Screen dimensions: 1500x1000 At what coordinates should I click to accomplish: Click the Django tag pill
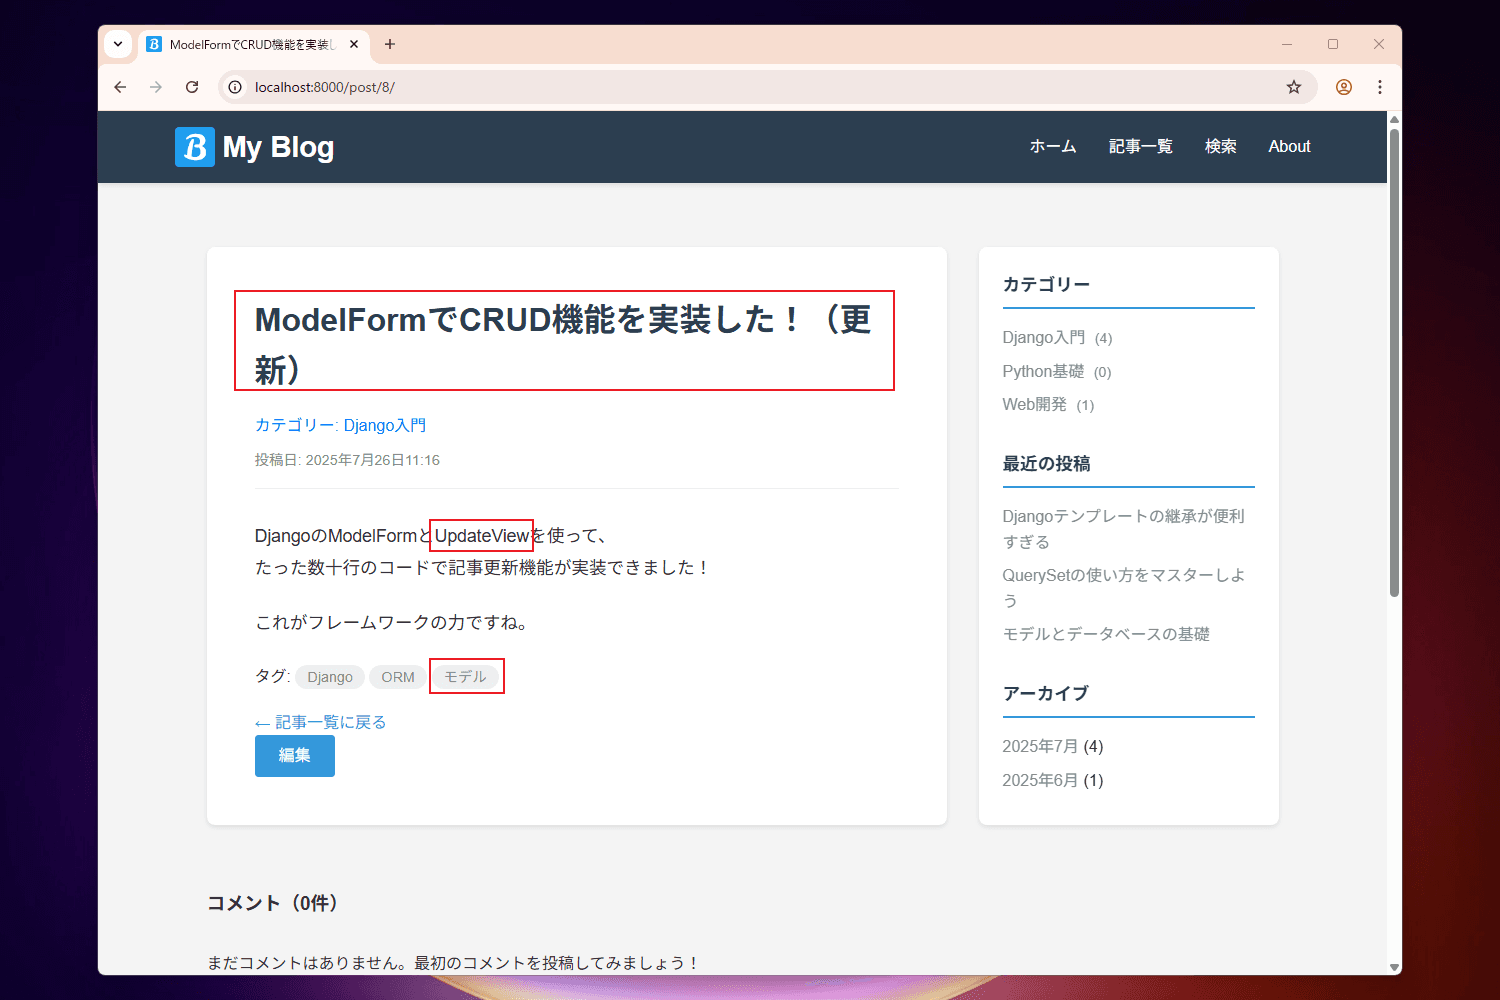(330, 677)
